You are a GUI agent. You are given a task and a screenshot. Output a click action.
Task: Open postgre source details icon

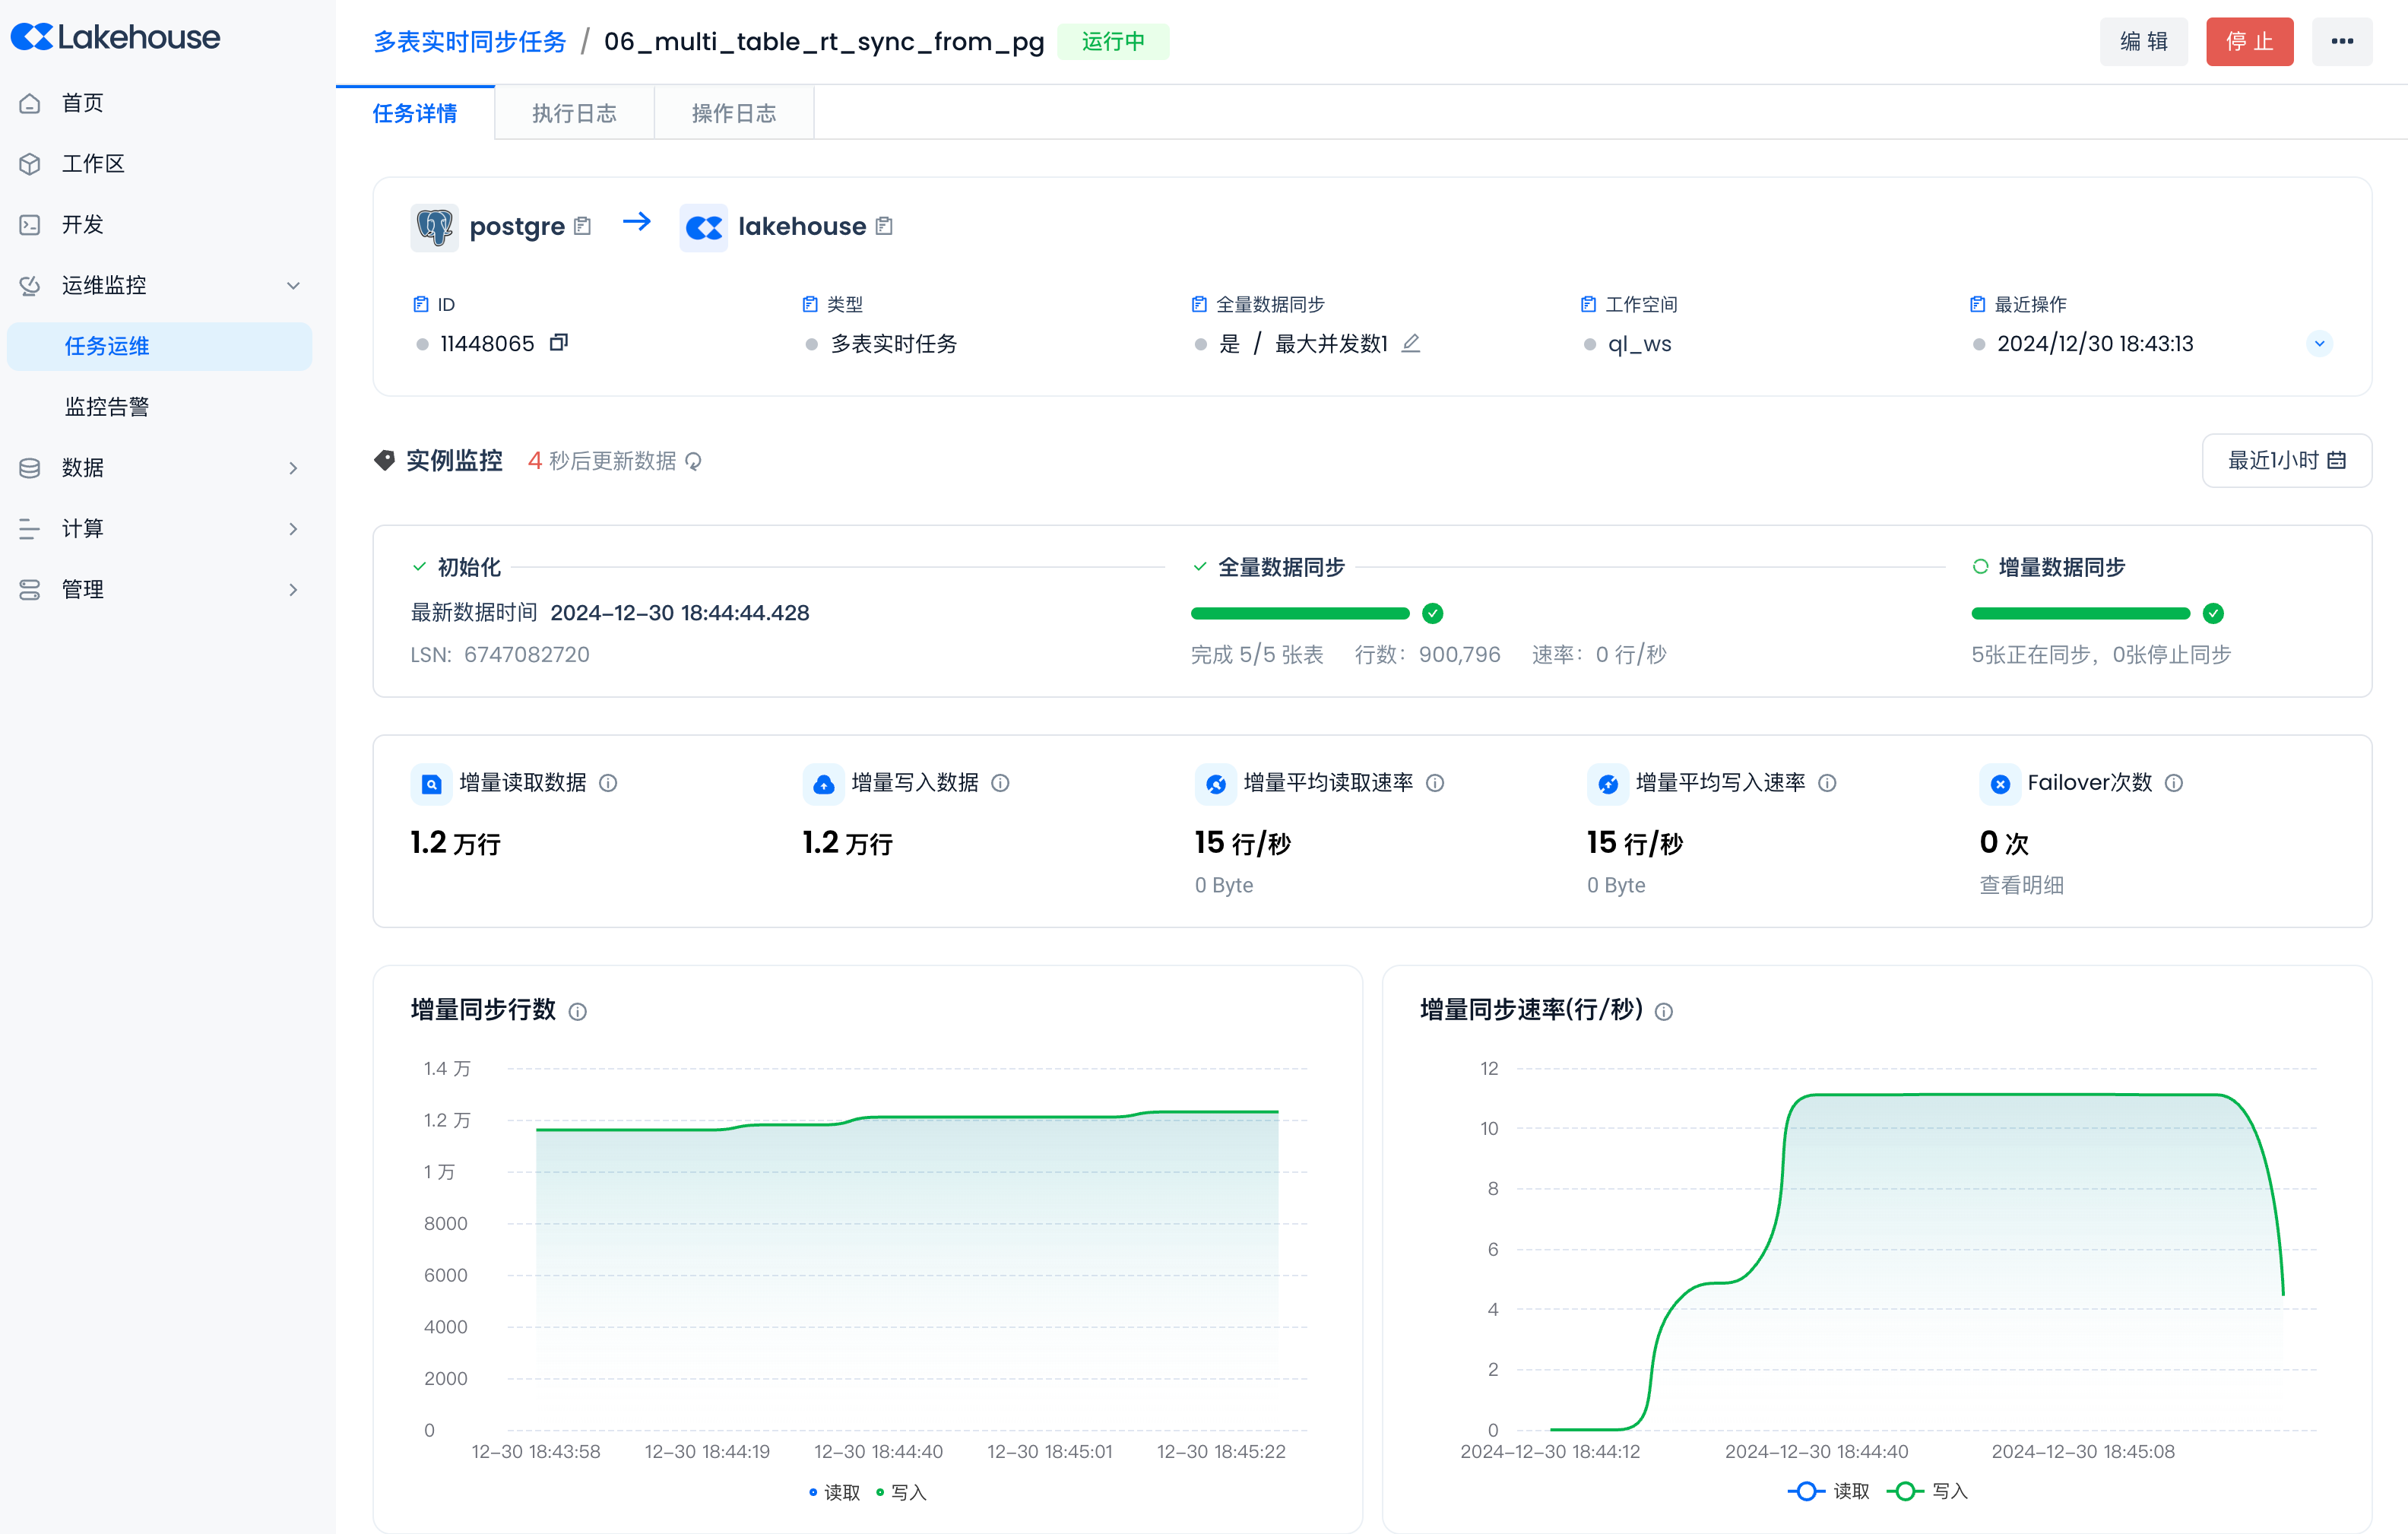pyautogui.click(x=583, y=226)
